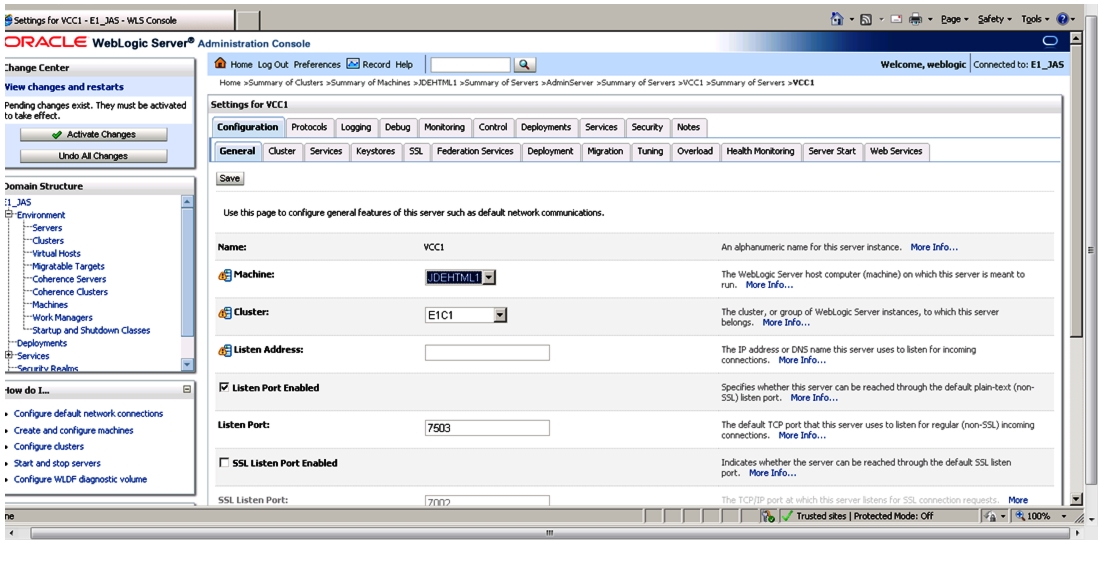Click the IE read mail icon
Image resolution: width=1098 pixels, height=561 pixels.
(x=896, y=20)
